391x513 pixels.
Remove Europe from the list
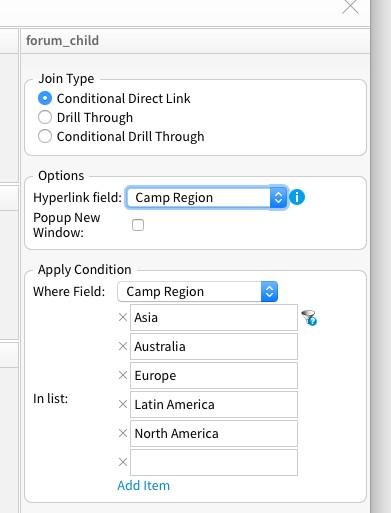123,375
